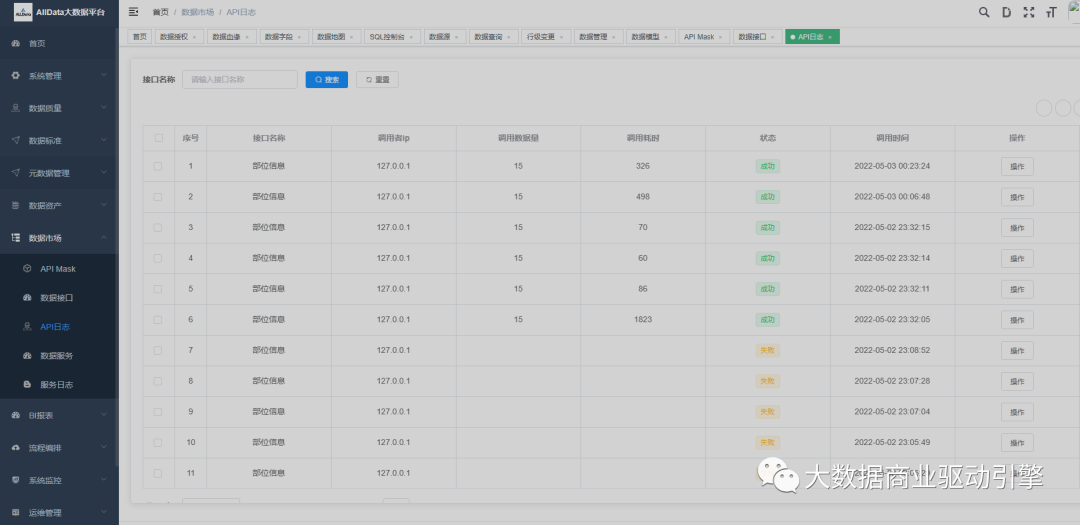Check the select-all checkbox in table header
1080x525 pixels.
pyautogui.click(x=158, y=138)
